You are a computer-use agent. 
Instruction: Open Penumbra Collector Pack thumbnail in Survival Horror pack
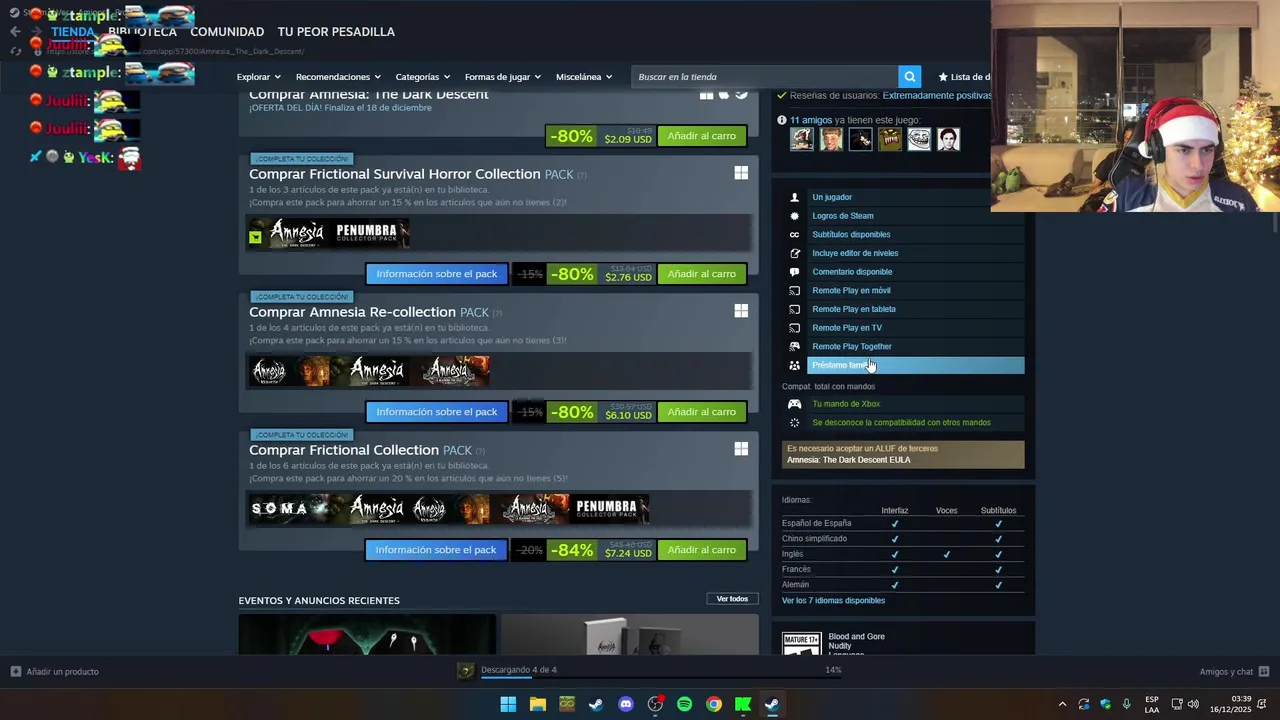[369, 233]
